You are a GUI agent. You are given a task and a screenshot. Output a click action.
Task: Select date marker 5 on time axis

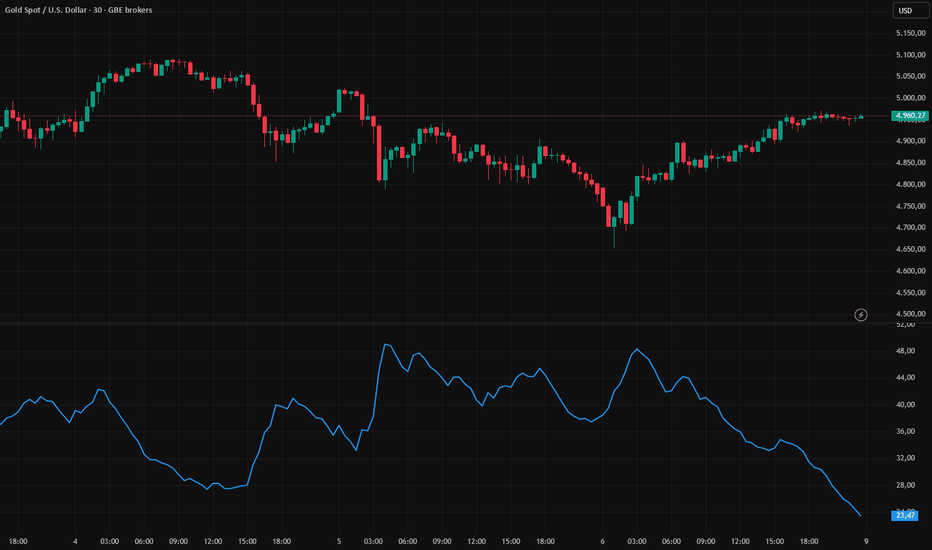[339, 541]
